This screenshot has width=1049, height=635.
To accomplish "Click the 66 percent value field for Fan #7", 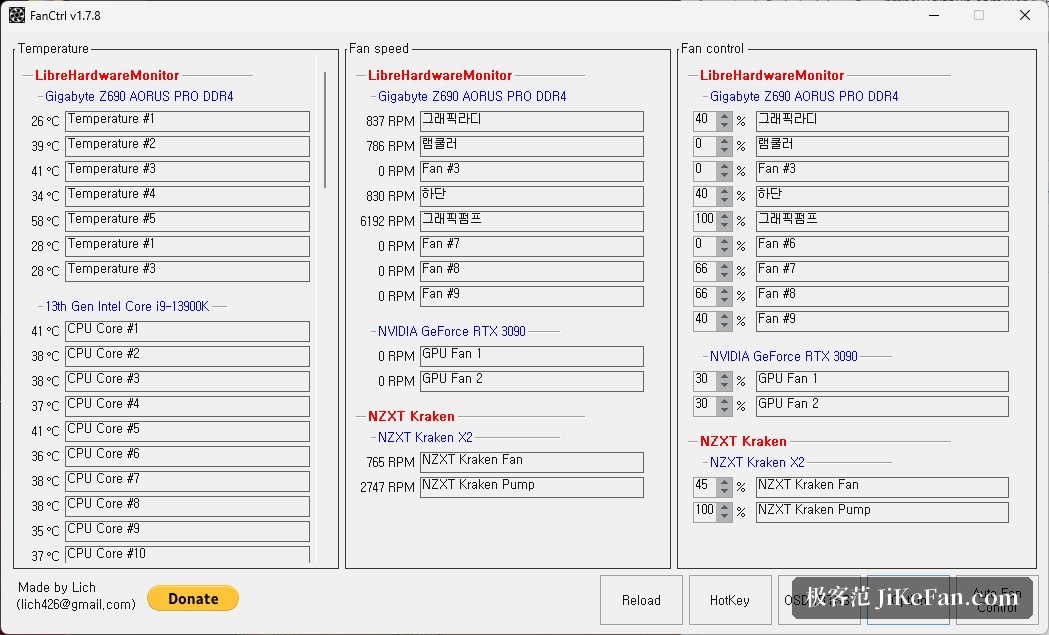I will pyautogui.click(x=705, y=271).
